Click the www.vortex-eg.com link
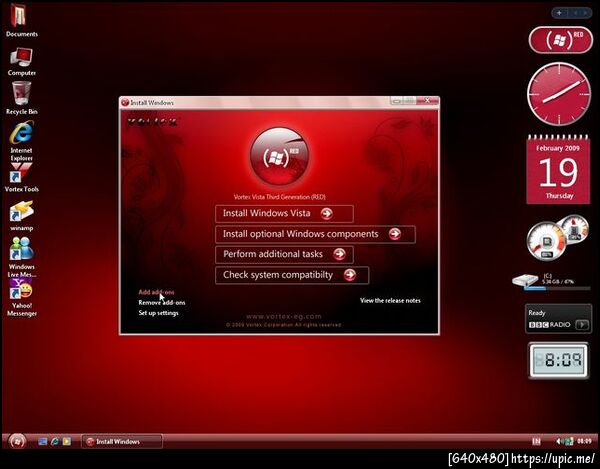600x469 pixels. [x=284, y=316]
